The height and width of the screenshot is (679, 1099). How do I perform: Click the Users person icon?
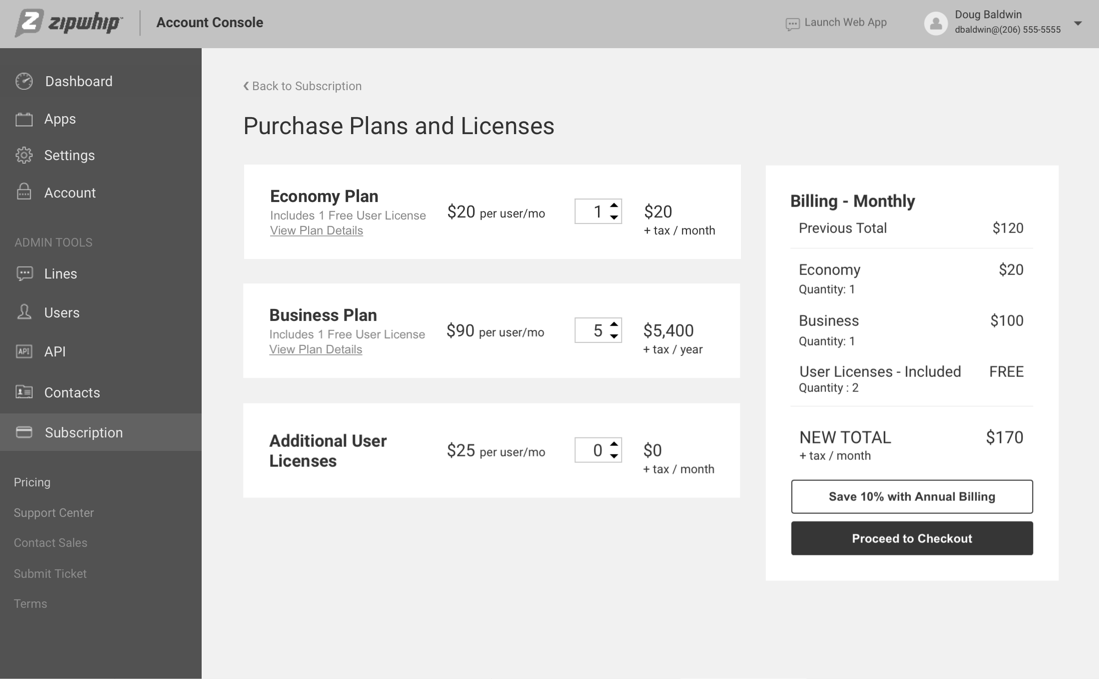point(24,312)
